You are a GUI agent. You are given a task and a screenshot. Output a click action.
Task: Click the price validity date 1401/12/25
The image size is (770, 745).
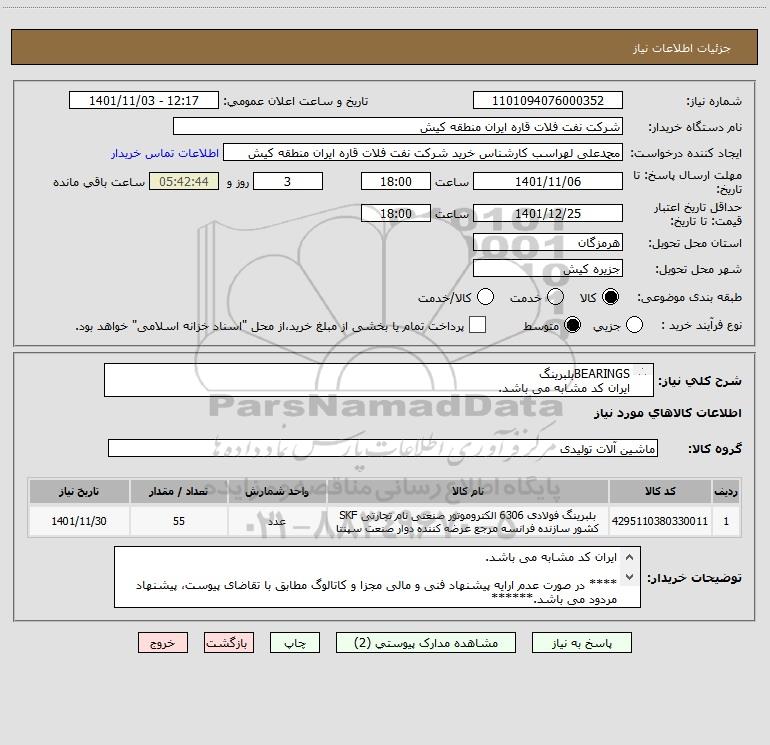[548, 214]
